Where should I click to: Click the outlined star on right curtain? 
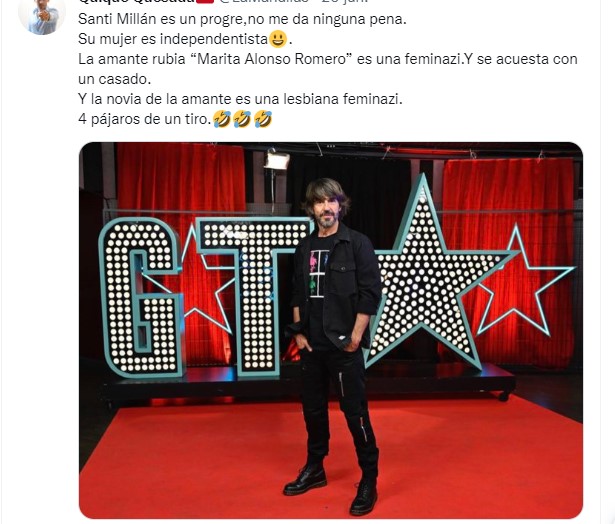[522, 280]
